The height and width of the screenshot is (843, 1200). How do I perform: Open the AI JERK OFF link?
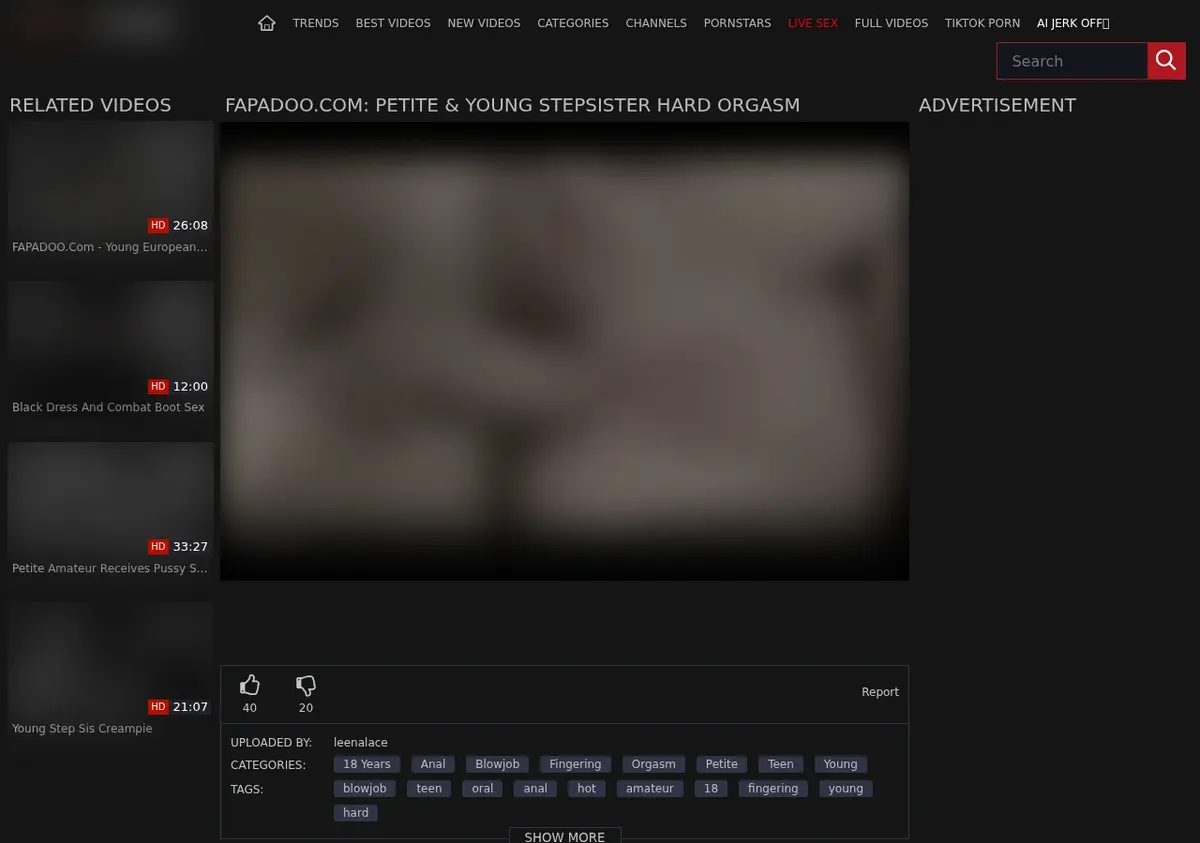tap(1073, 23)
